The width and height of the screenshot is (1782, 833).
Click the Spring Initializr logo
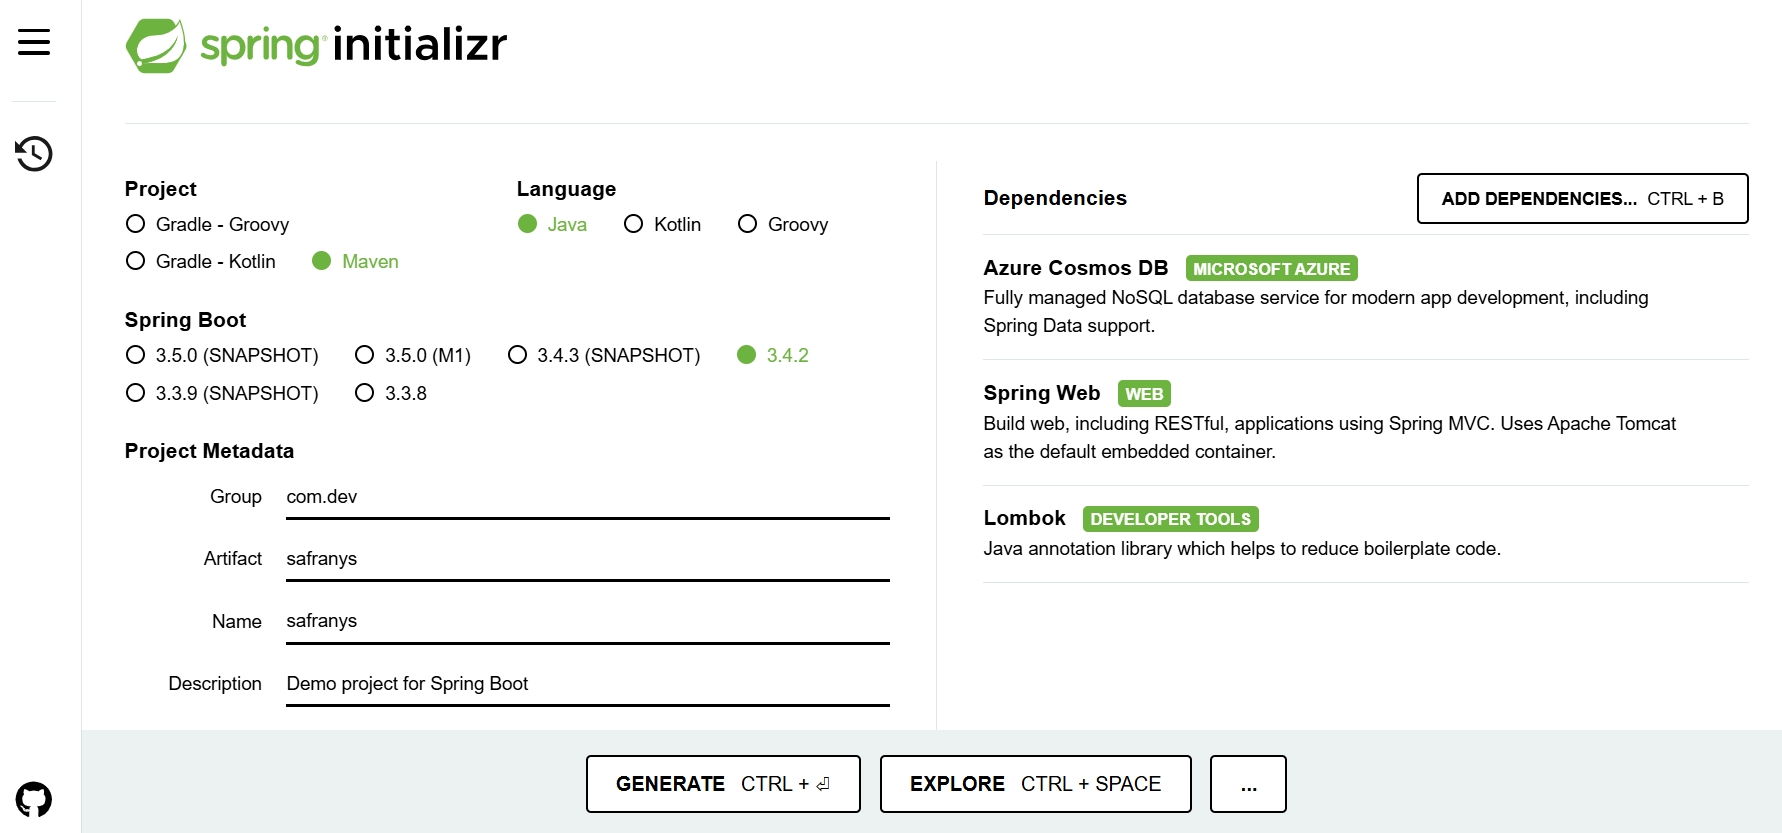[316, 45]
